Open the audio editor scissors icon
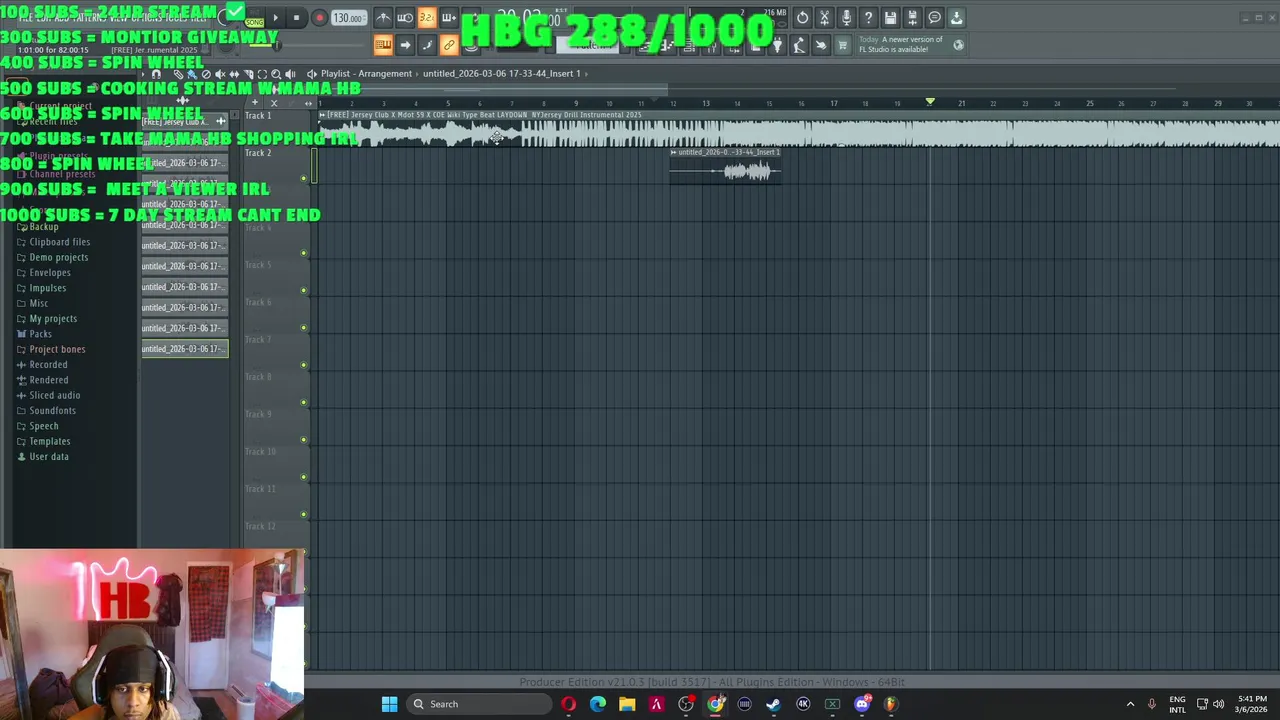Image resolution: width=1280 pixels, height=720 pixels. pos(824,18)
